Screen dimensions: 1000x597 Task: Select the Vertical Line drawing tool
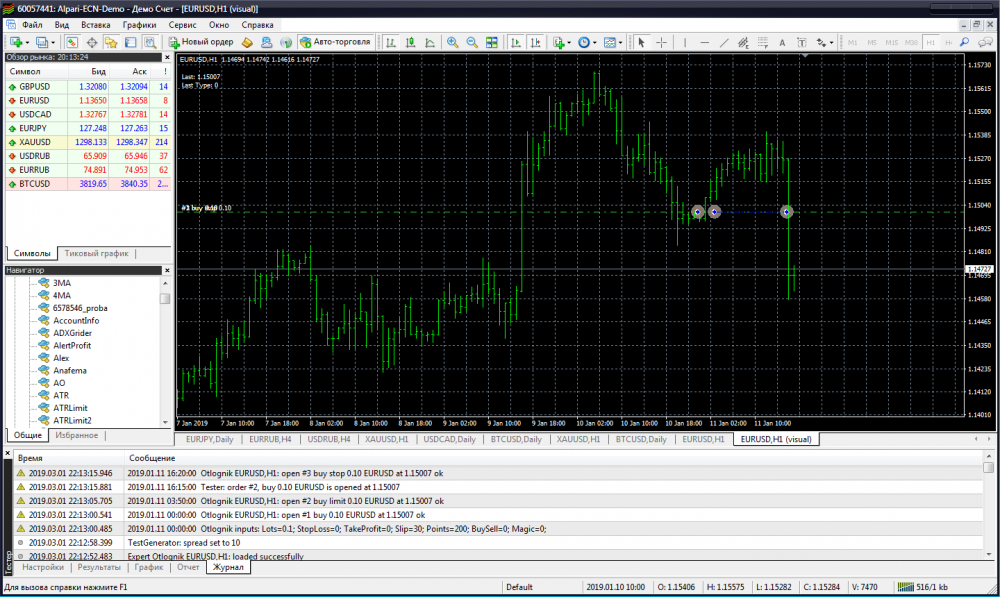pos(685,42)
